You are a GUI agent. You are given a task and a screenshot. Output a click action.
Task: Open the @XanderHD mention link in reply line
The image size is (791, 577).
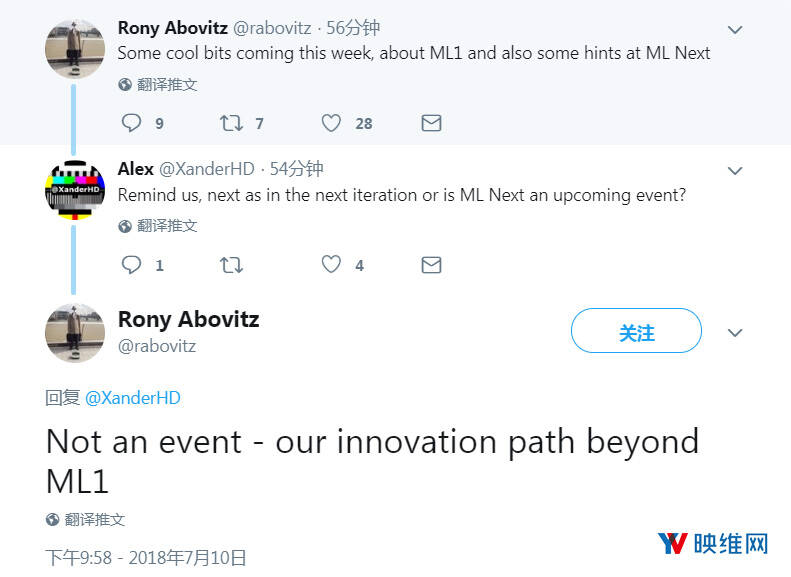tap(133, 397)
